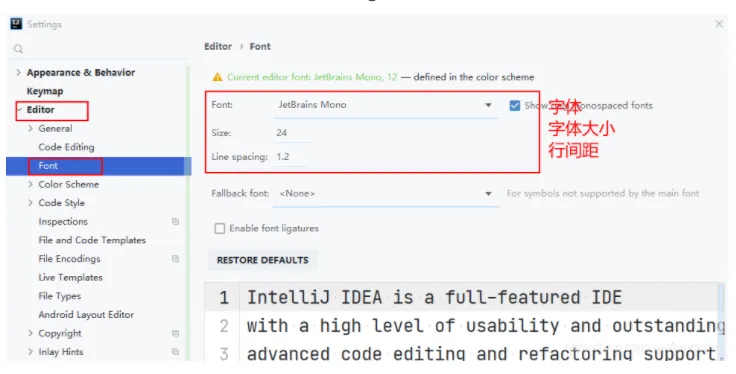Open the Fallback font dropdown
Image resolution: width=736 pixels, height=374 pixels.
385,193
